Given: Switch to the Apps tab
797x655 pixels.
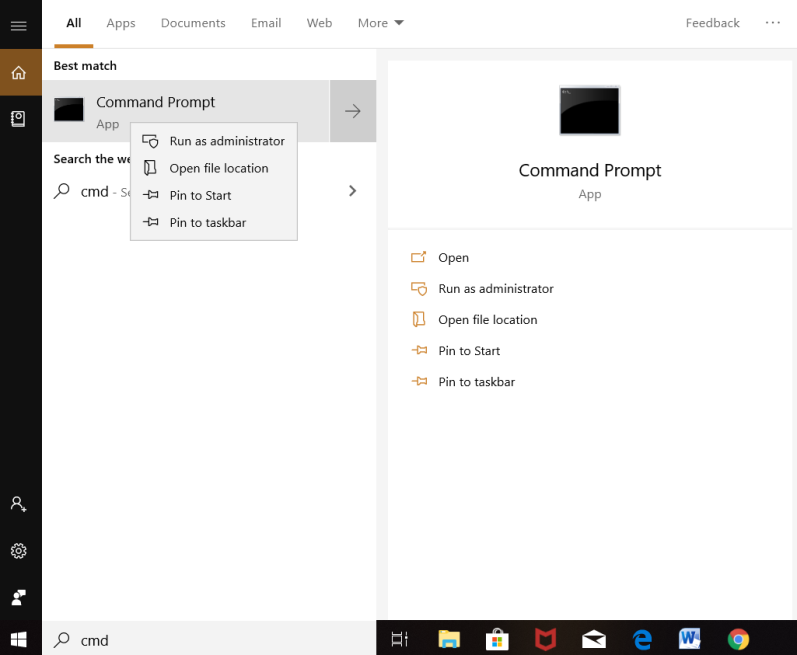Looking at the screenshot, I should 121,23.
